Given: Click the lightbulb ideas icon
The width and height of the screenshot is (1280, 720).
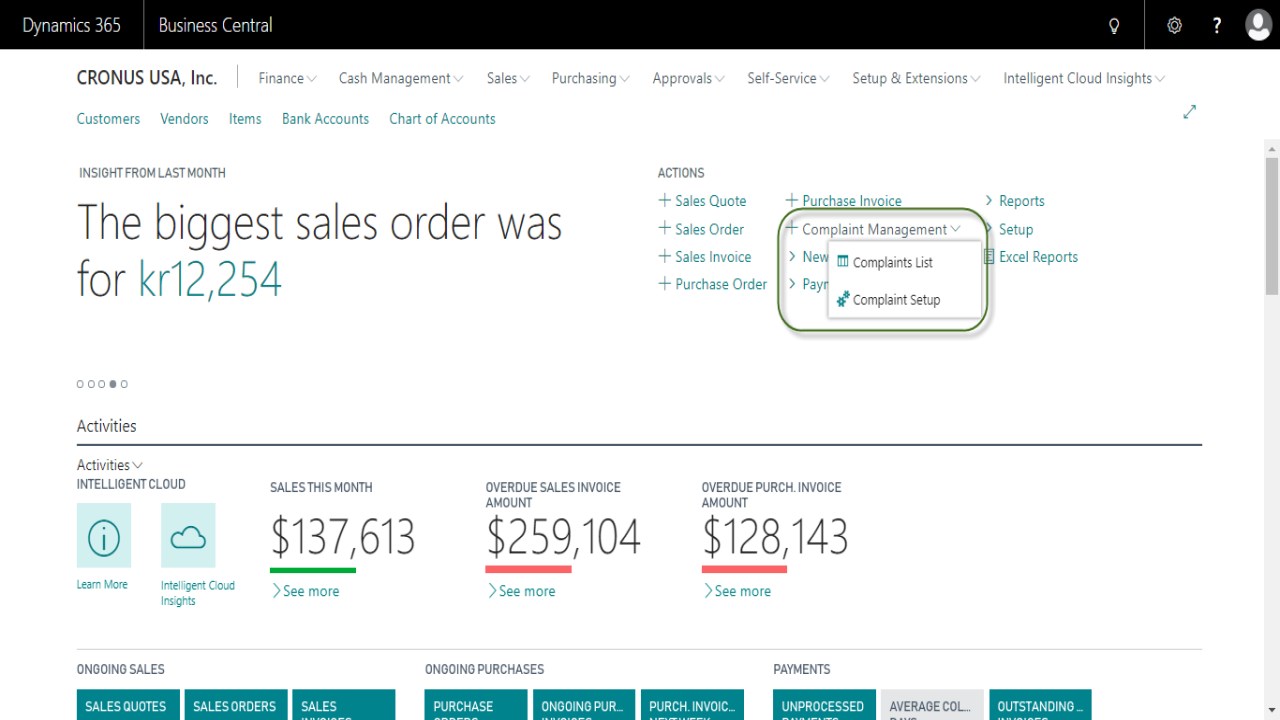Looking at the screenshot, I should coord(1114,26).
